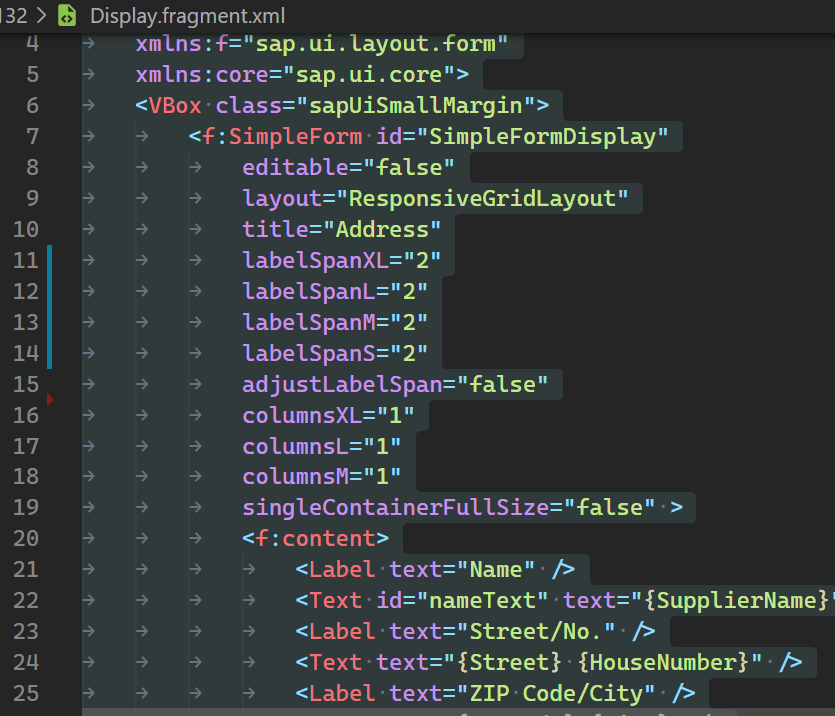
Task: Click the labelSpanXL attribute
Action: (x=315, y=260)
